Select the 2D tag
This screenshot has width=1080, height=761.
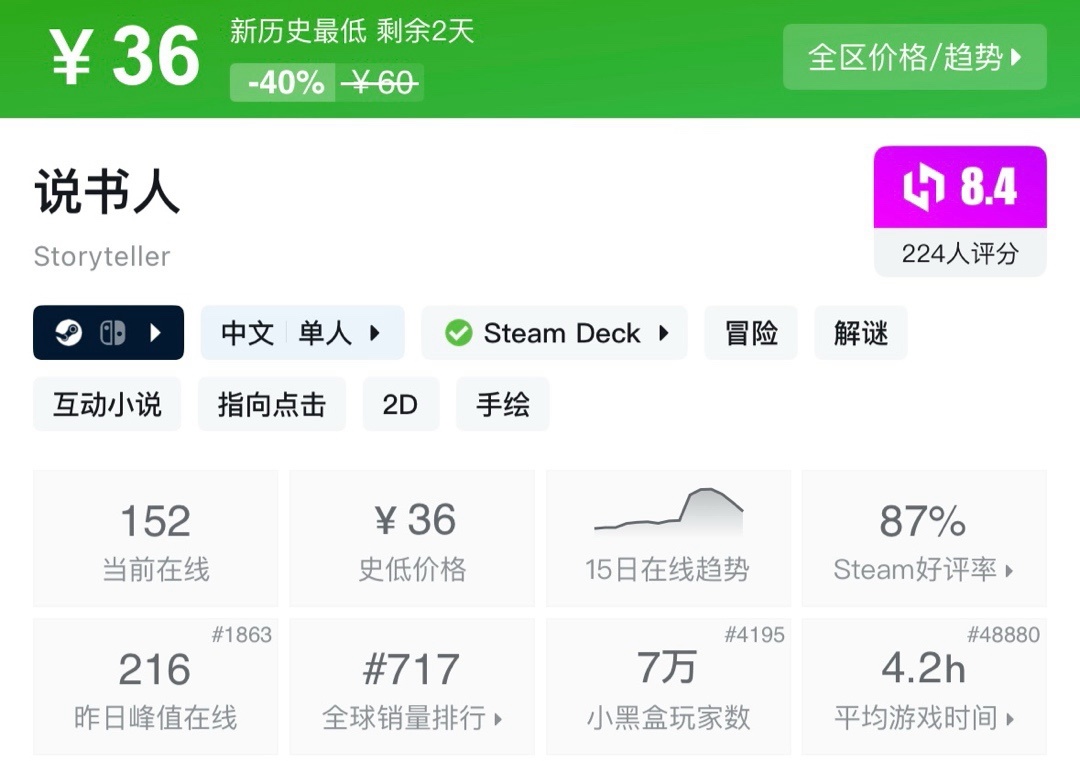click(x=400, y=404)
